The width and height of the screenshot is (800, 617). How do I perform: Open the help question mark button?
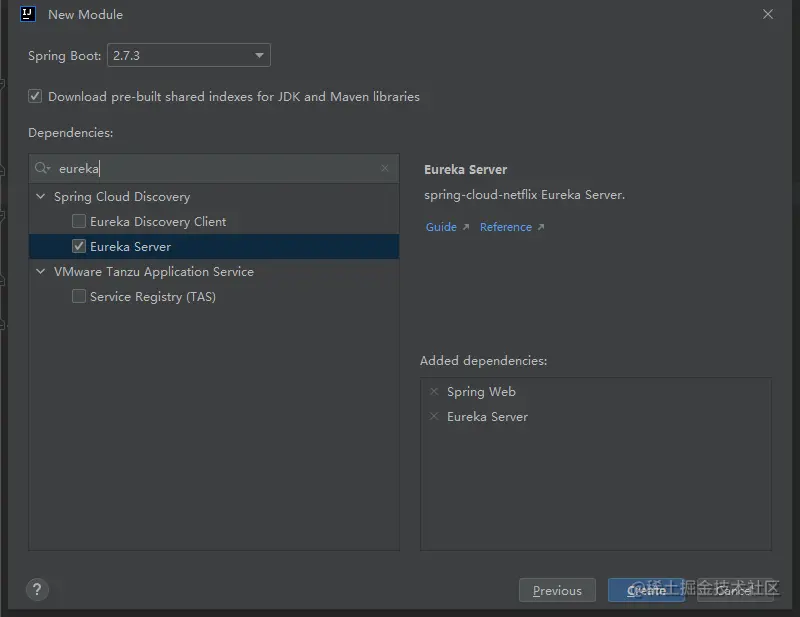pos(37,590)
